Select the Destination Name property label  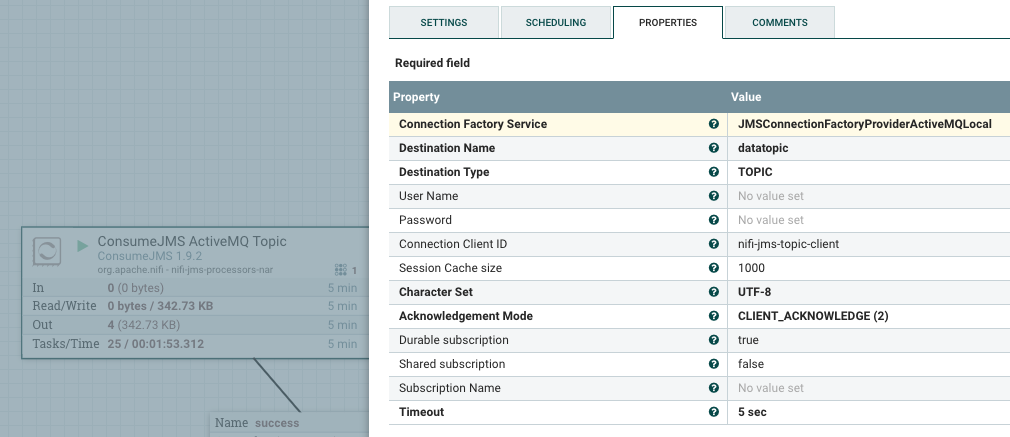pos(447,148)
